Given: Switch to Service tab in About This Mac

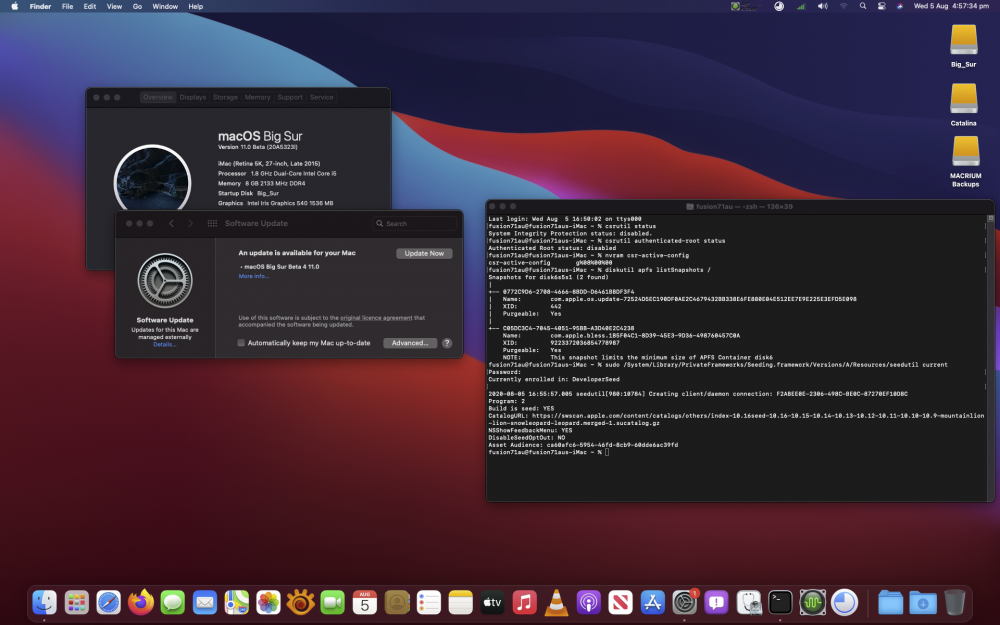Looking at the screenshot, I should tap(321, 98).
